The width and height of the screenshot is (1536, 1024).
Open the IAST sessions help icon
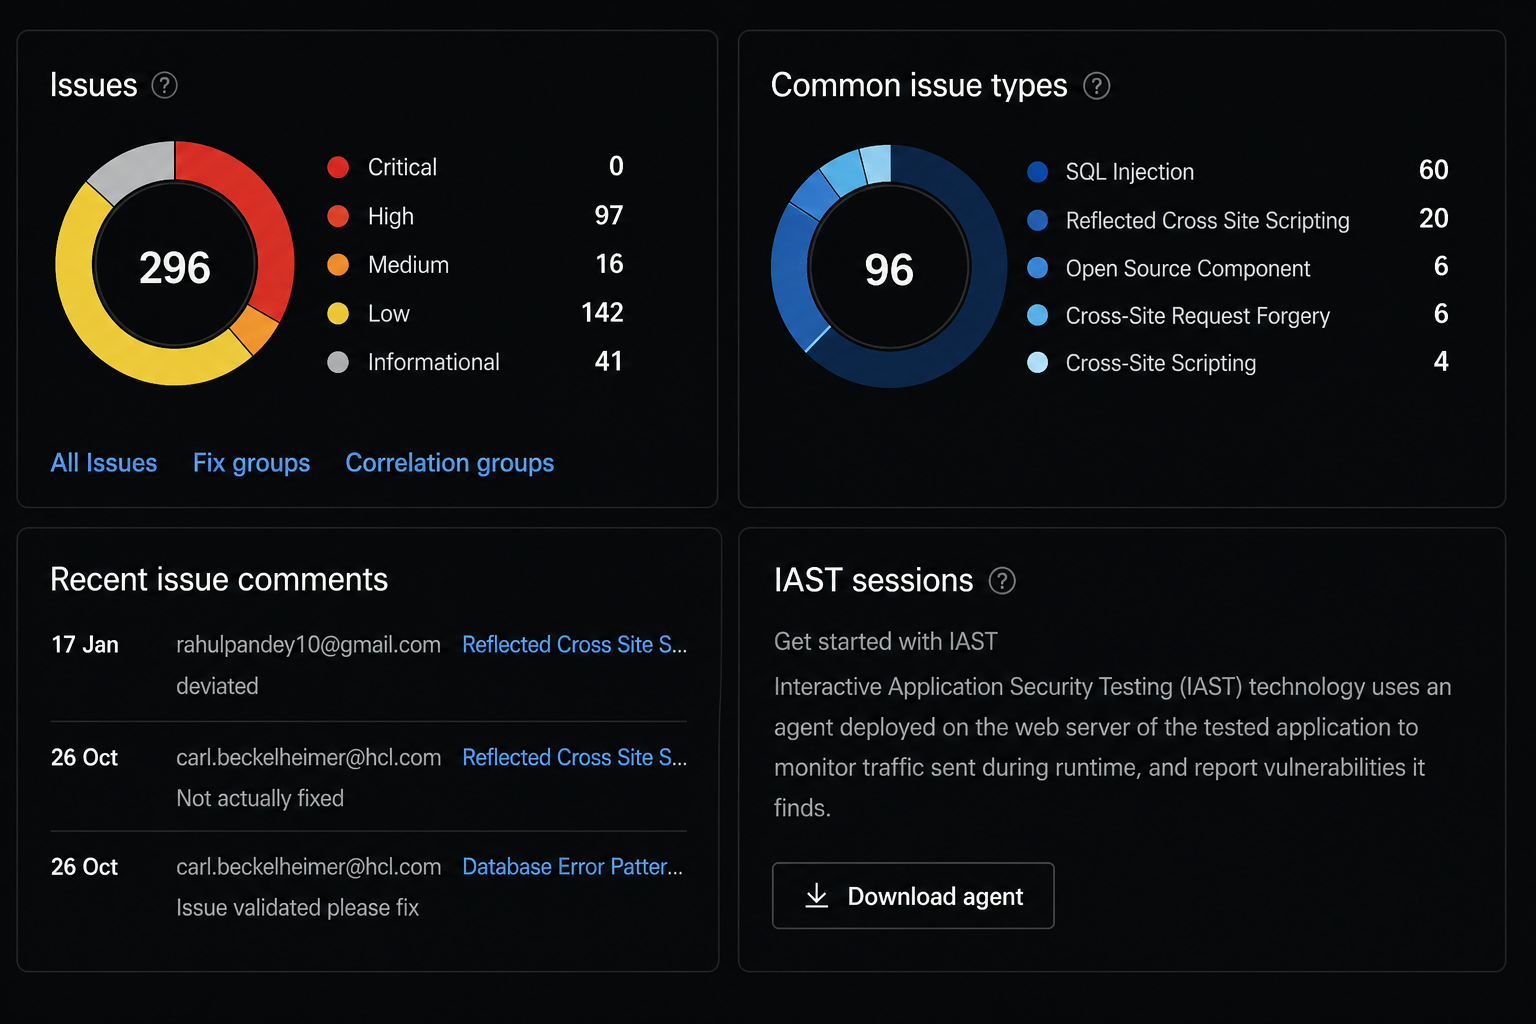1002,581
